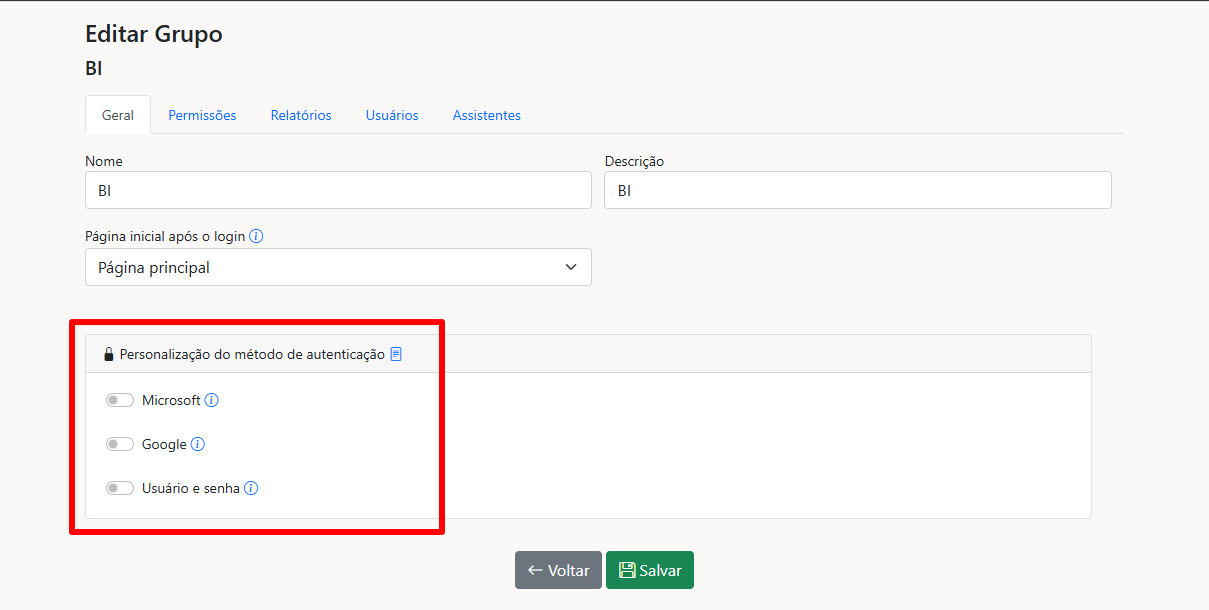Click the padlock icon in authentication header
This screenshot has height=610, width=1209.
coord(109,354)
